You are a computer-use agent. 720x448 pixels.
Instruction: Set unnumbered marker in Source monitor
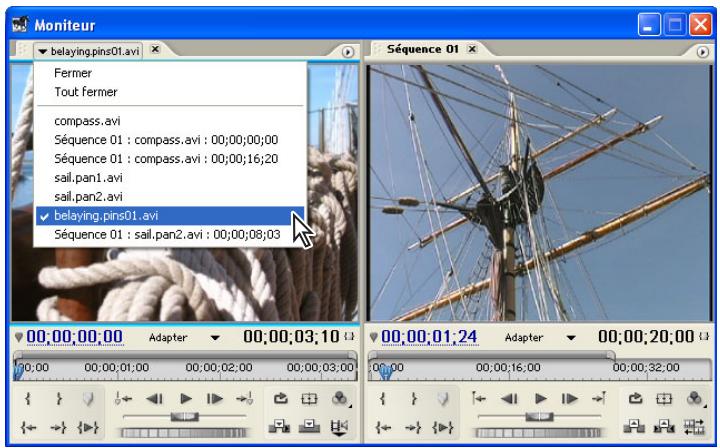[x=88, y=398]
